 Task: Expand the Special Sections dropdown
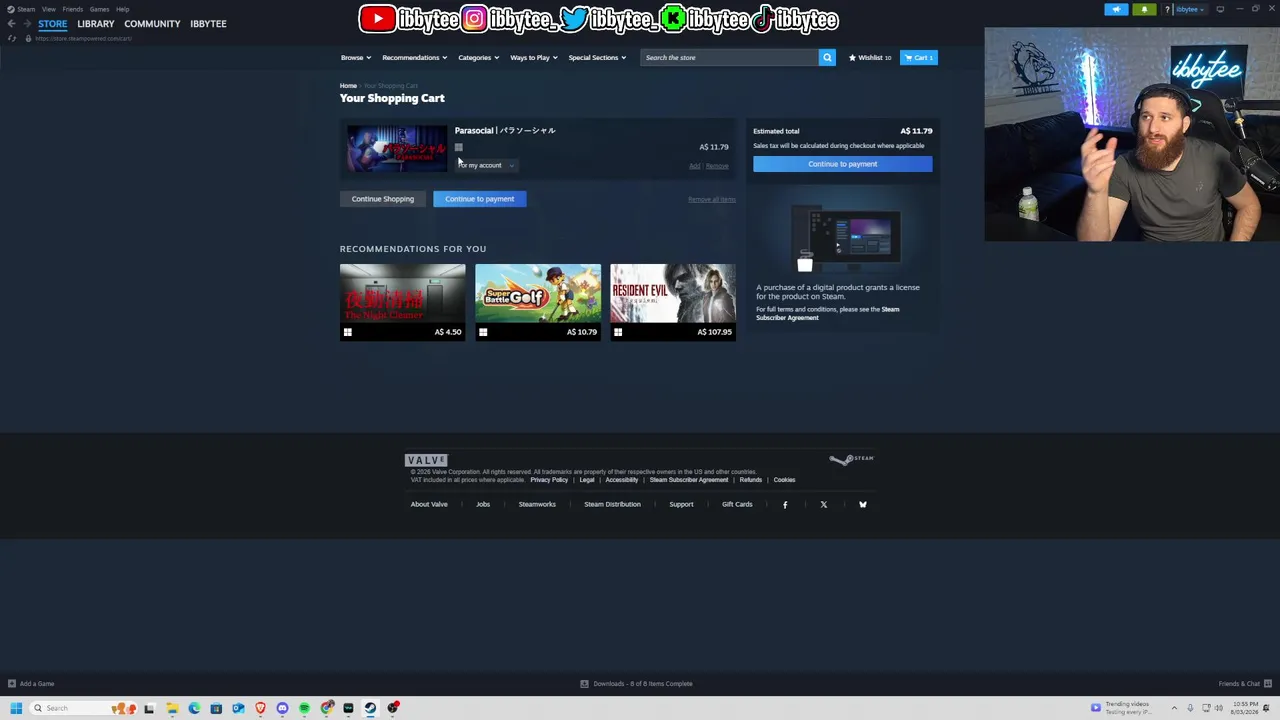pos(597,58)
